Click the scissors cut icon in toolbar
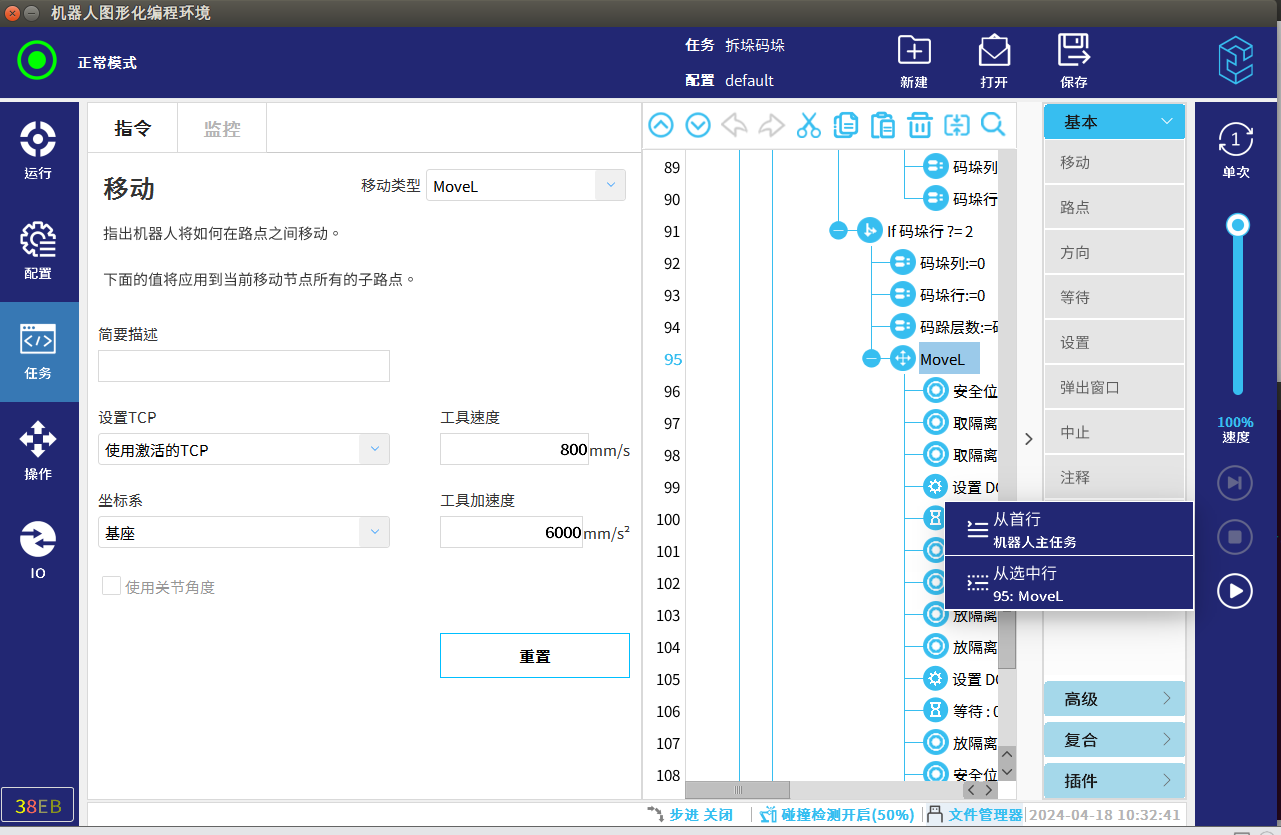This screenshot has height=835, width=1281. pyautogui.click(x=808, y=125)
